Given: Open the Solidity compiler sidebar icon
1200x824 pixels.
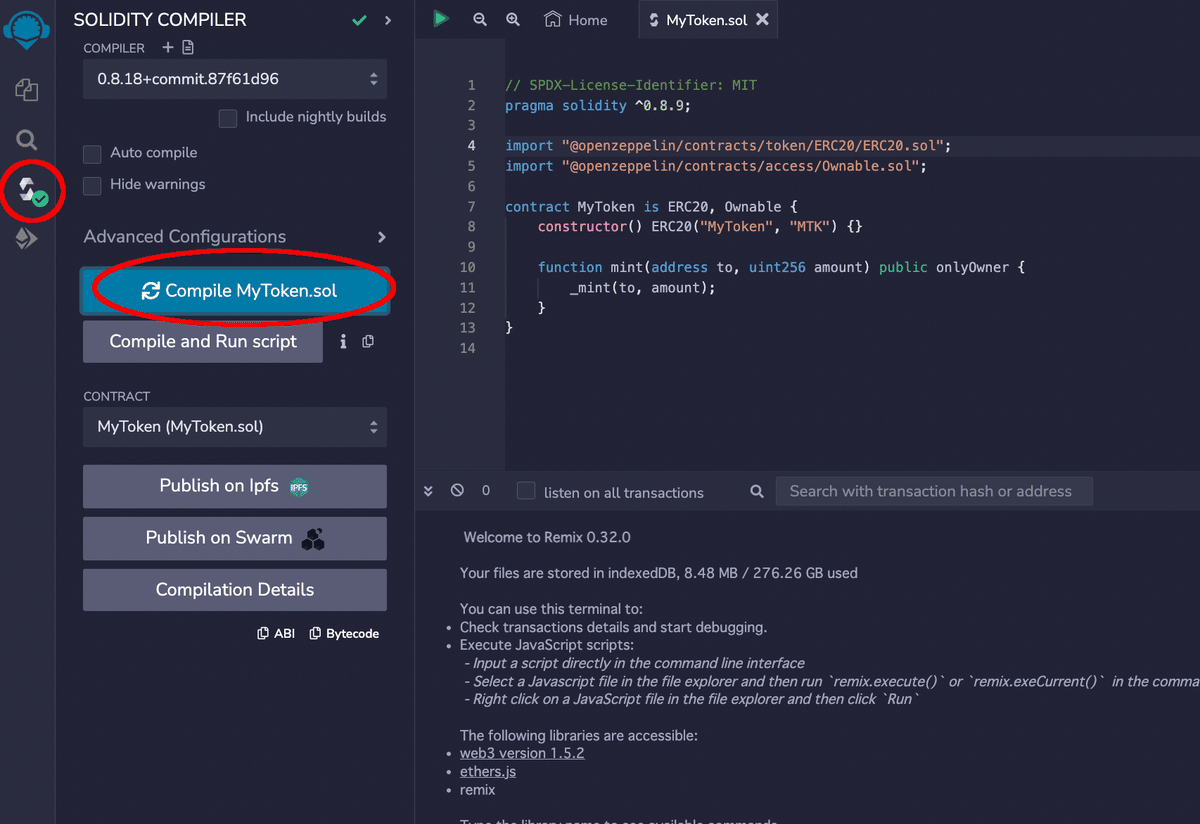Looking at the screenshot, I should coord(31,190).
